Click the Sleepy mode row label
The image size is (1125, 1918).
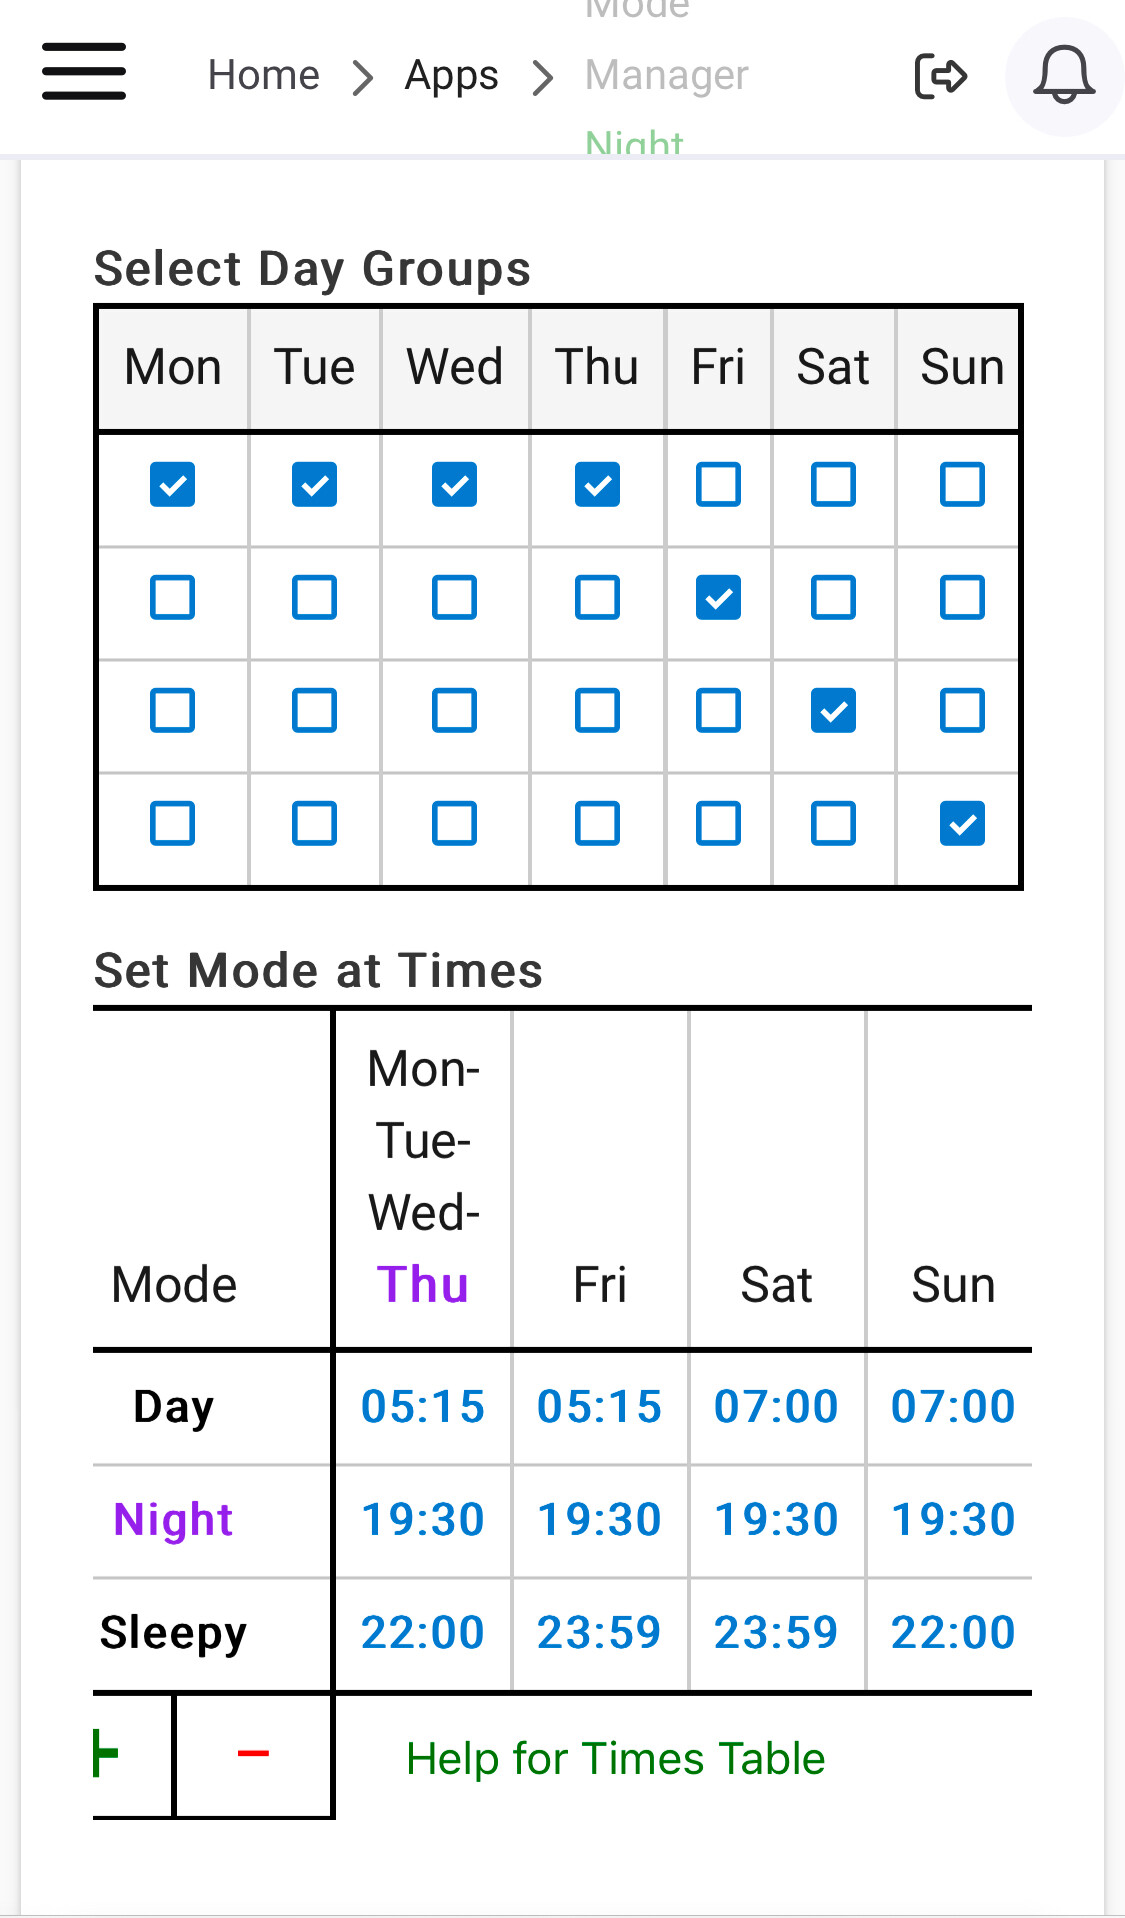click(173, 1632)
